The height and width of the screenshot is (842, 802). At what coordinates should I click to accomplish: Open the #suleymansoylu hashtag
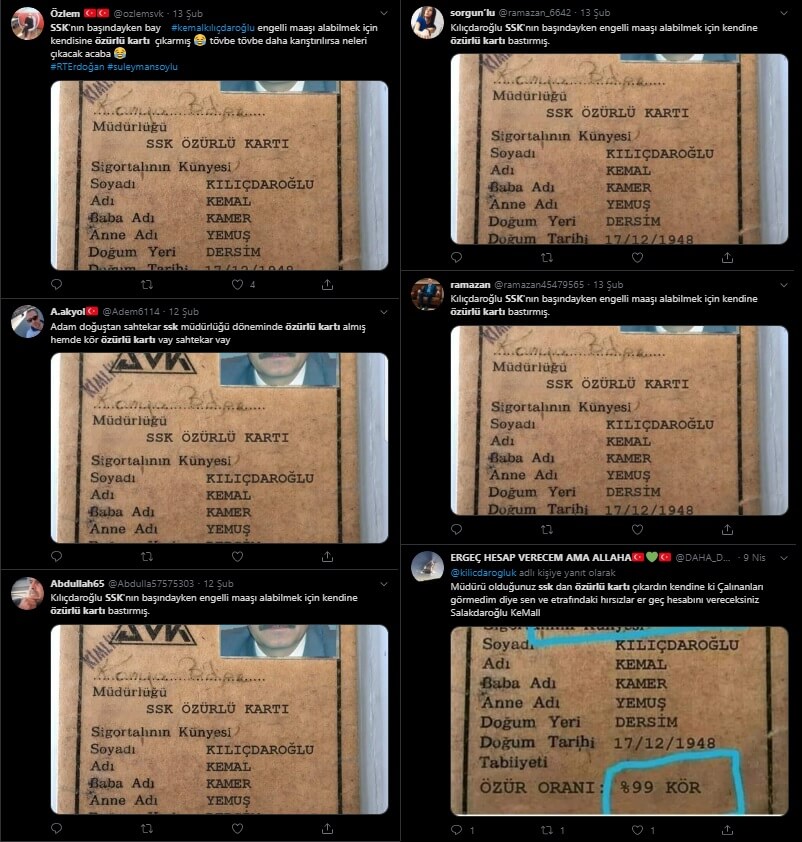[x=142, y=67]
